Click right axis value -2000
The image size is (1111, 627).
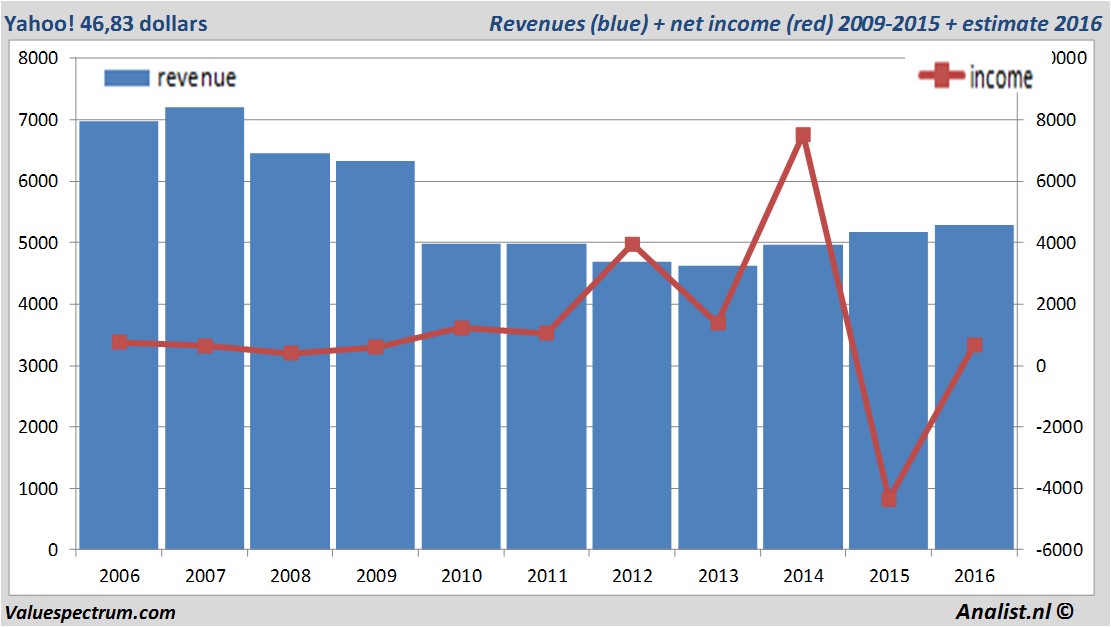[1059, 427]
